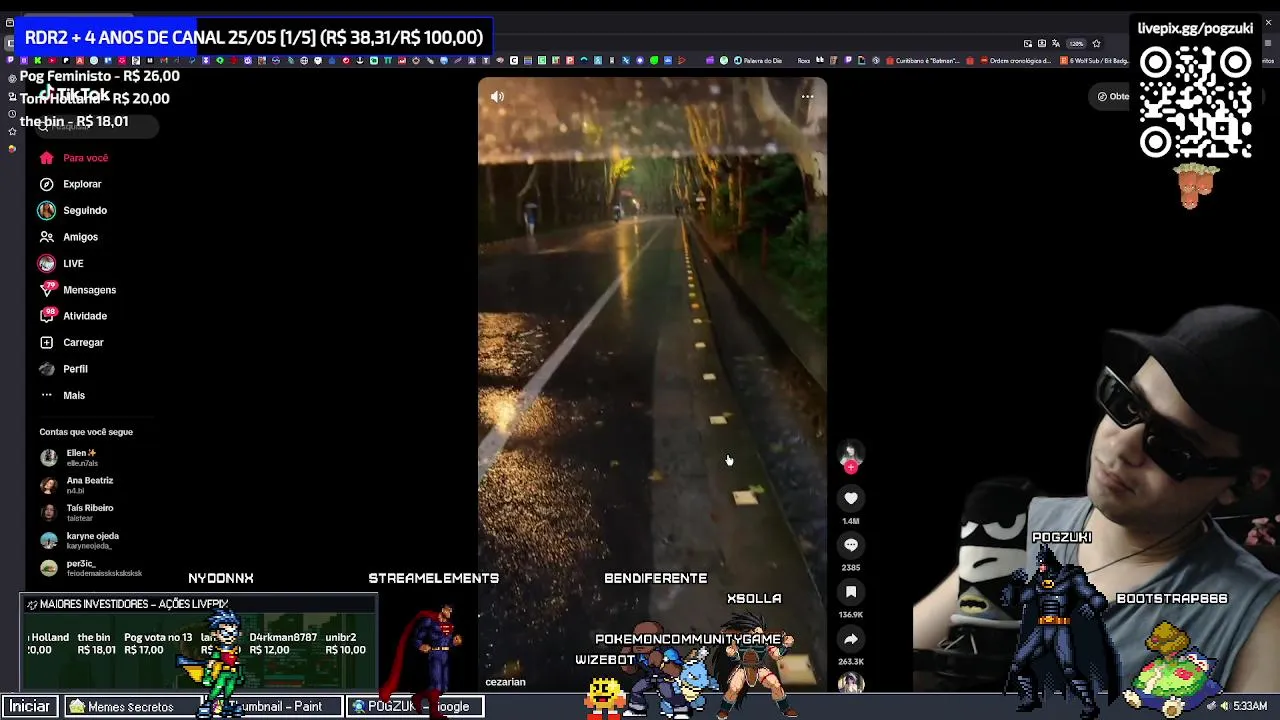The image size is (1280, 720).
Task: Close the browser window X button
Action: 1268,22
